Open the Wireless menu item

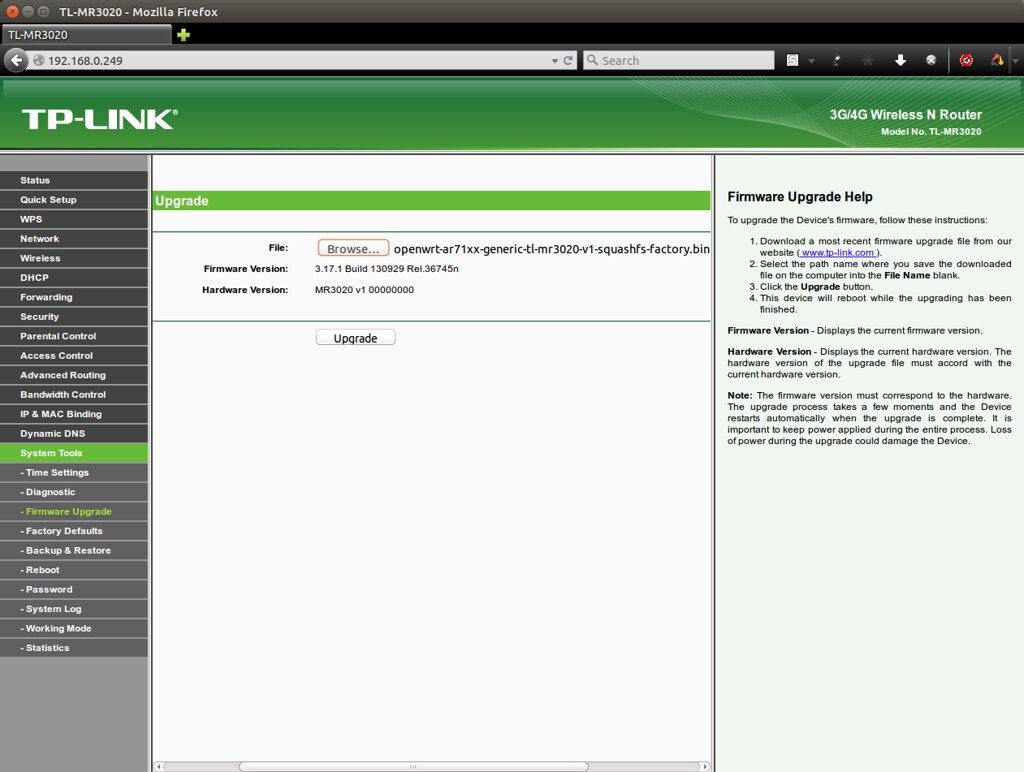click(74, 258)
